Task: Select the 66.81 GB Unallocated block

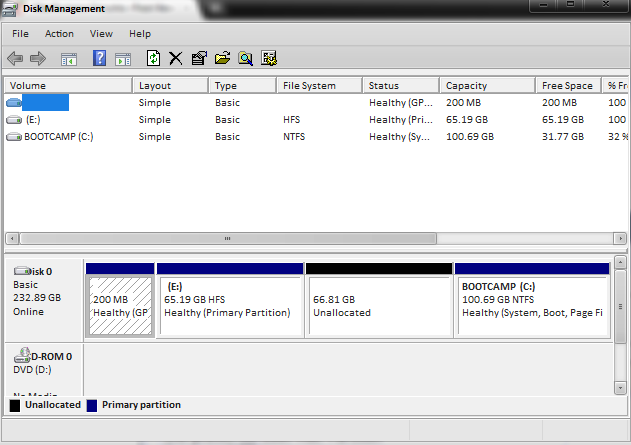Action: (379, 300)
